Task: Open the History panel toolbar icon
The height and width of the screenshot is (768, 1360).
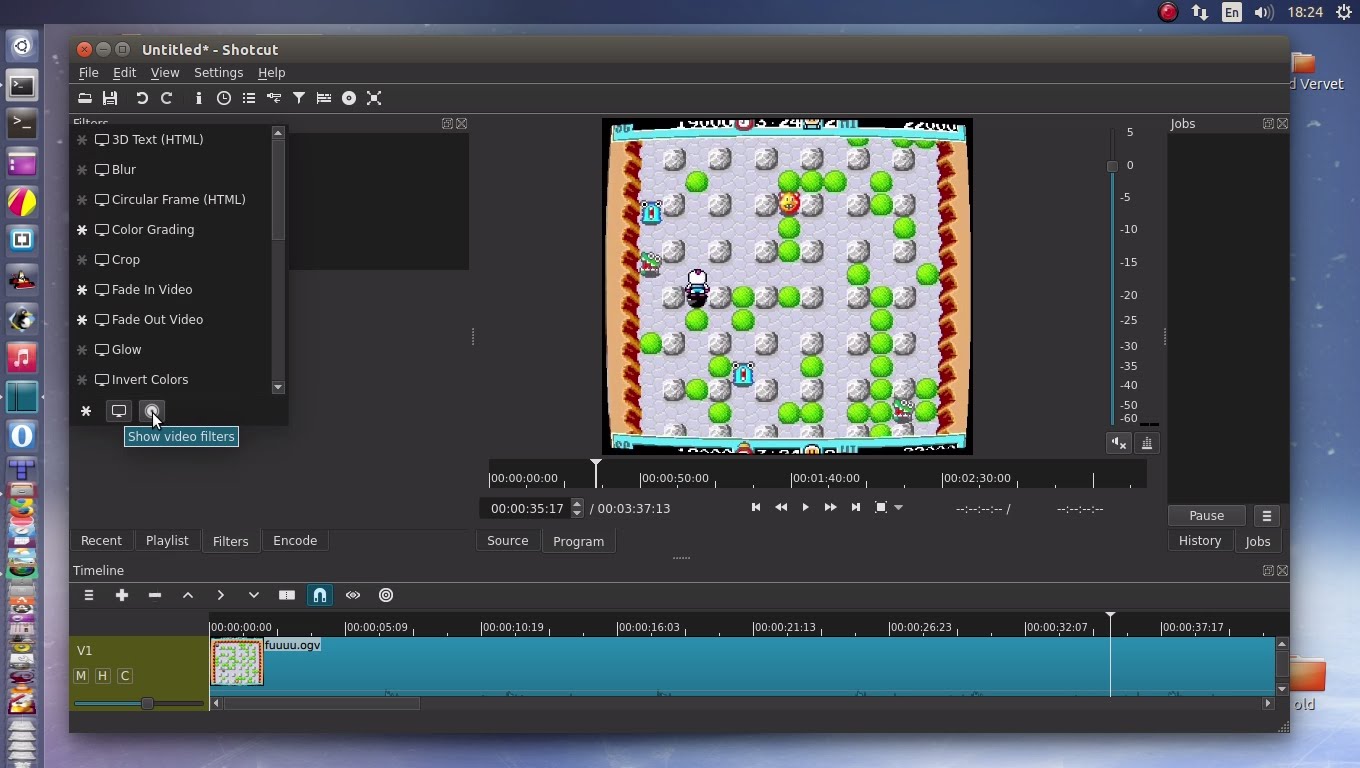Action: 274,98
